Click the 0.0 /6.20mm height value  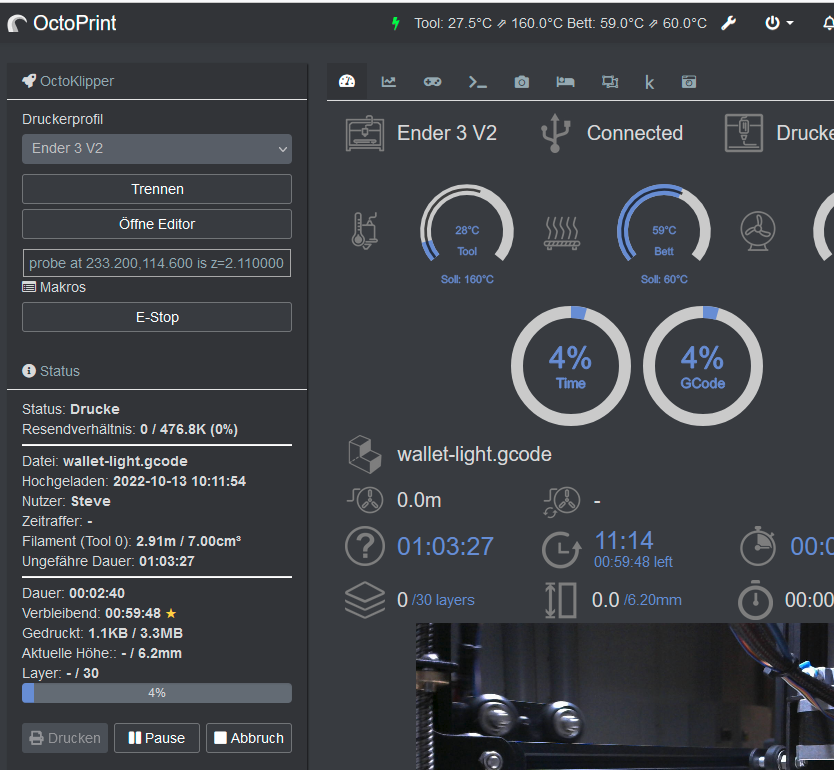pyautogui.click(x=637, y=600)
